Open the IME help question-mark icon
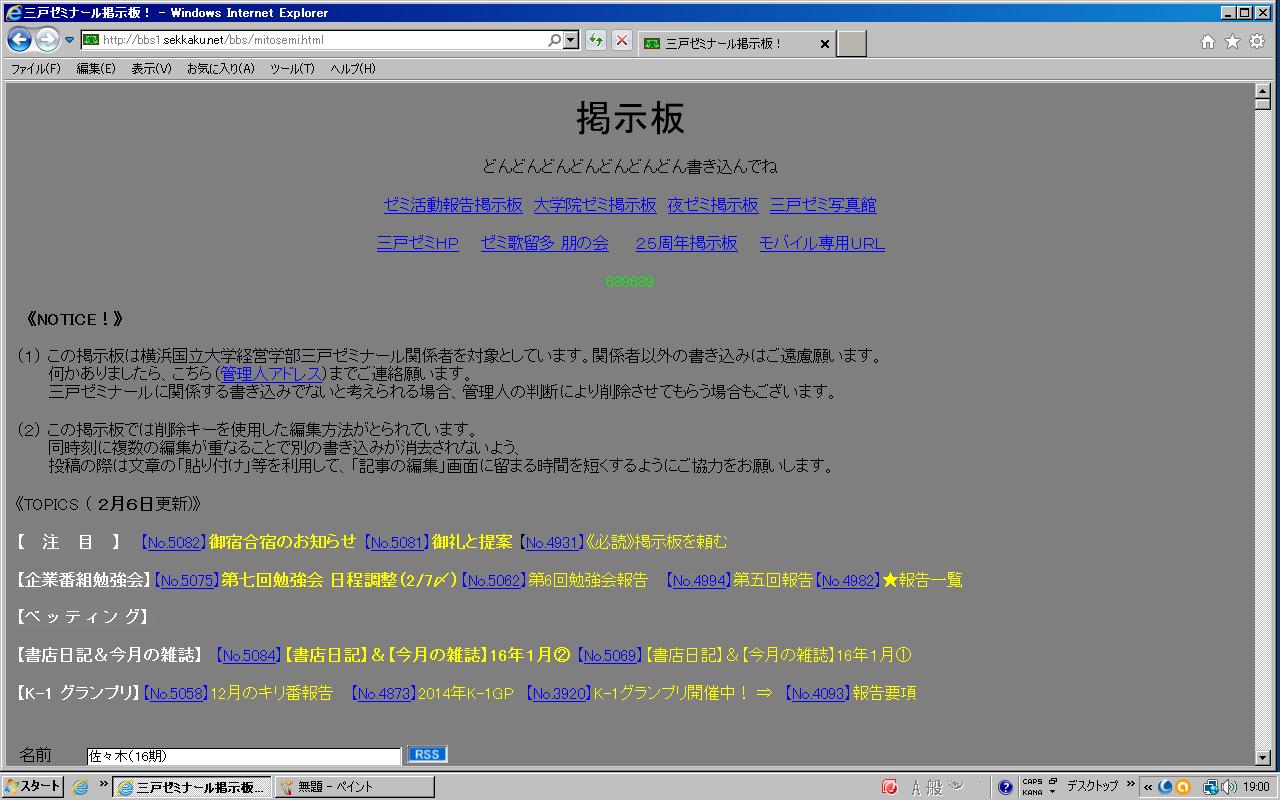Image resolution: width=1280 pixels, height=800 pixels. pos(1005,787)
